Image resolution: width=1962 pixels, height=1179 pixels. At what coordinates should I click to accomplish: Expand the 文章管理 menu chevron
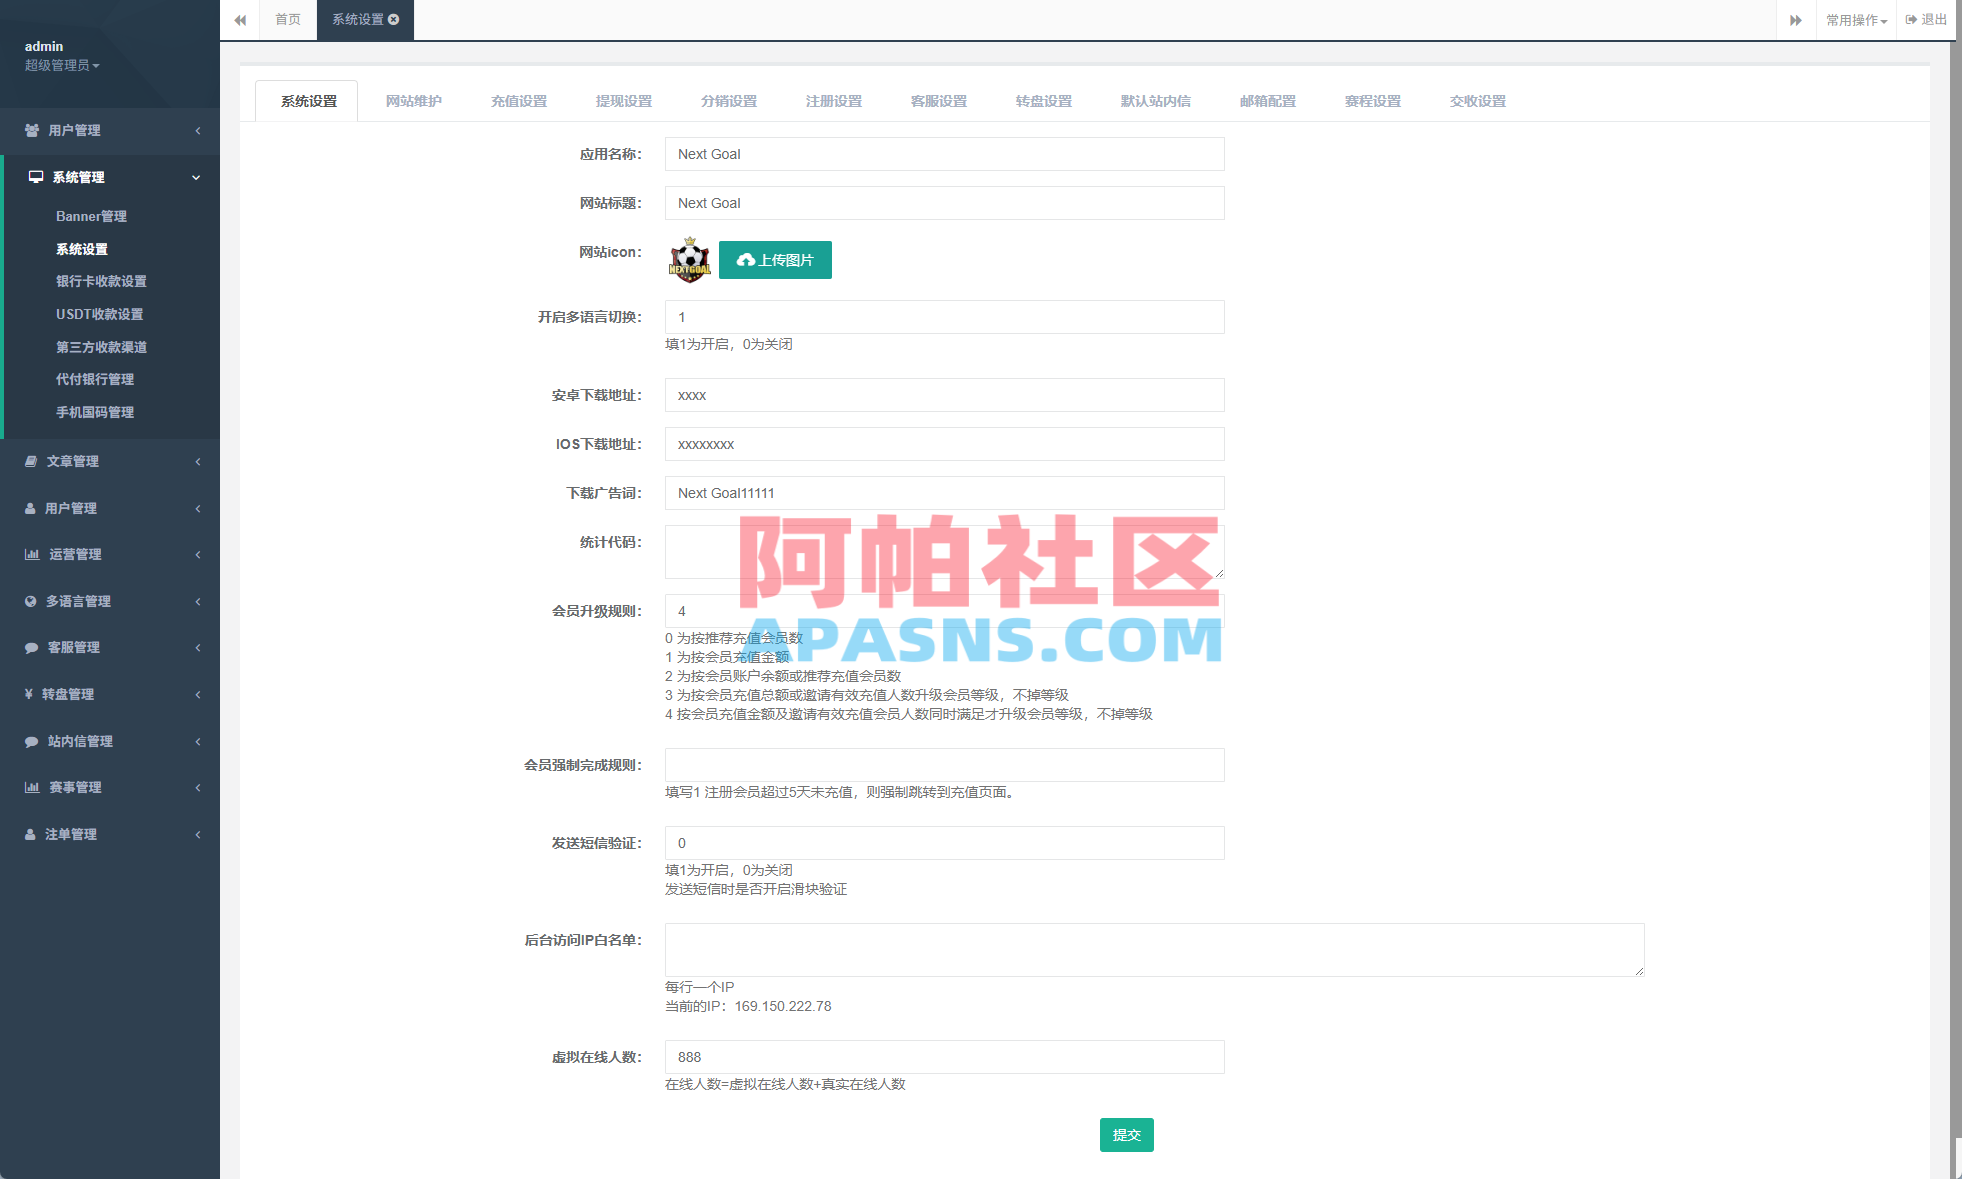(x=198, y=461)
